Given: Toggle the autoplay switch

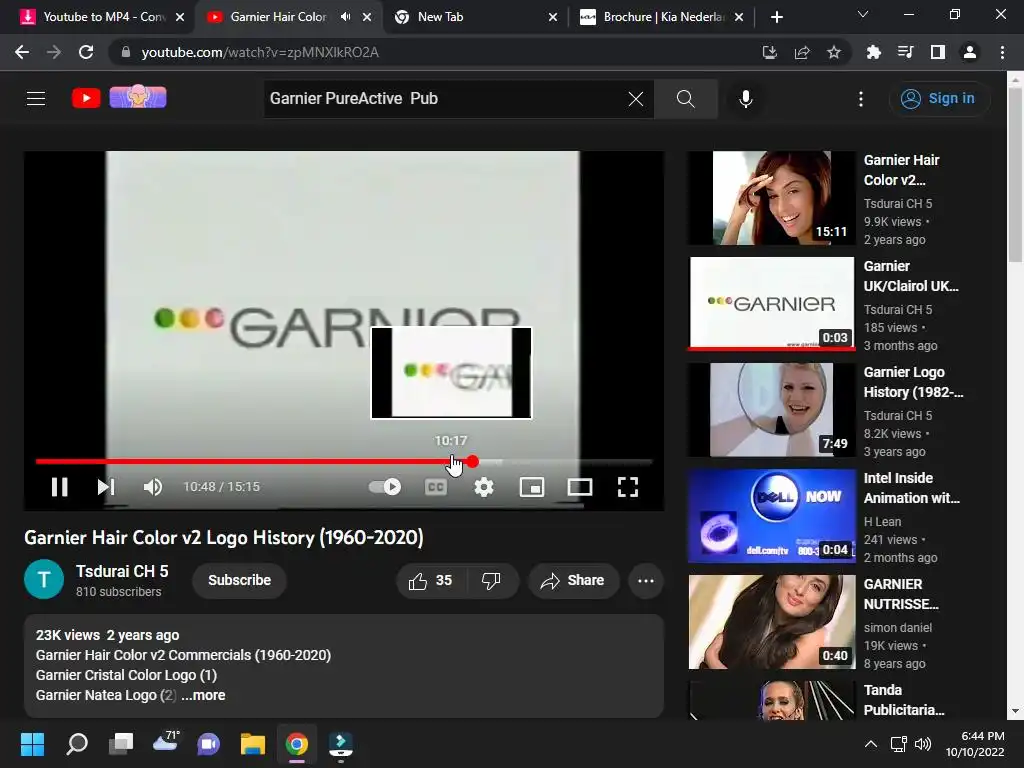Looking at the screenshot, I should coord(385,487).
